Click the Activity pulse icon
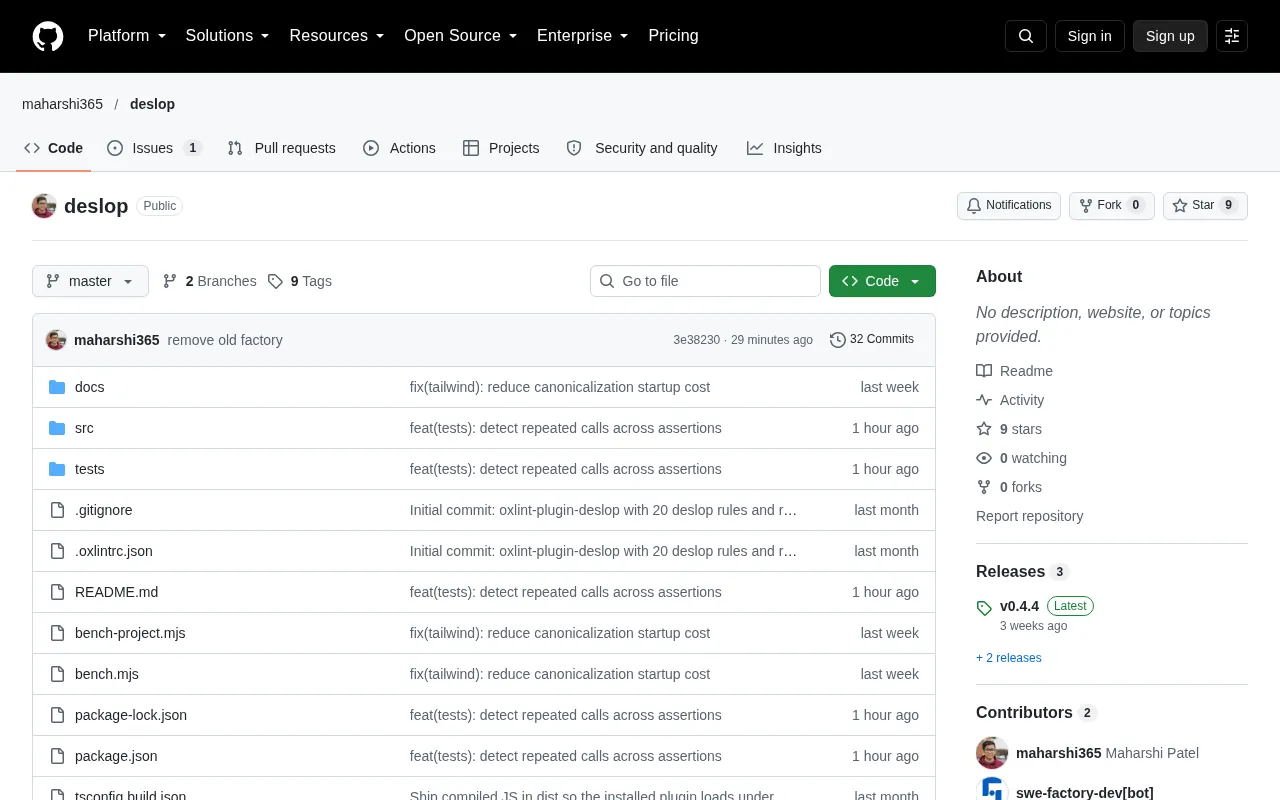This screenshot has width=1280, height=800. (x=984, y=400)
